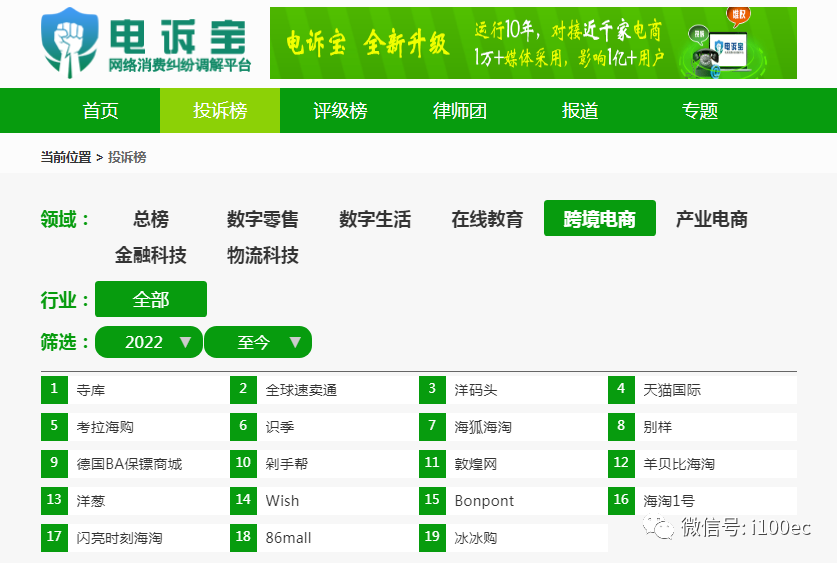This screenshot has height=563, width=837.
Task: Choose the 数字零售 domain filter
Action: click(263, 219)
